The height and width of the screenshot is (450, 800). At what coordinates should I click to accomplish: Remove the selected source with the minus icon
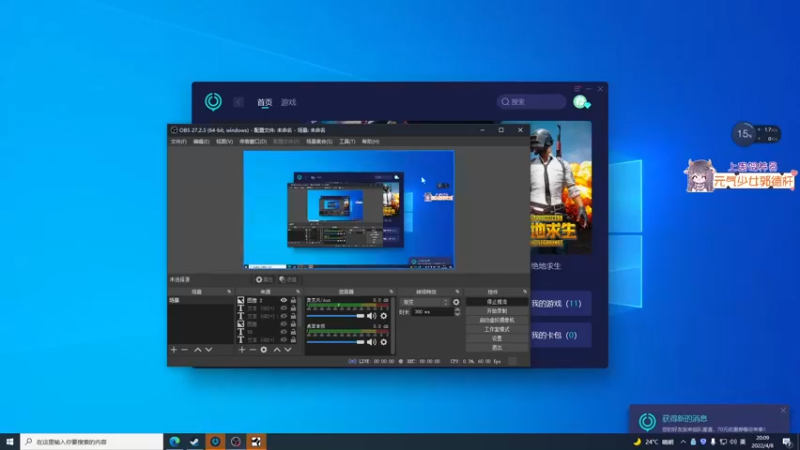(x=253, y=350)
